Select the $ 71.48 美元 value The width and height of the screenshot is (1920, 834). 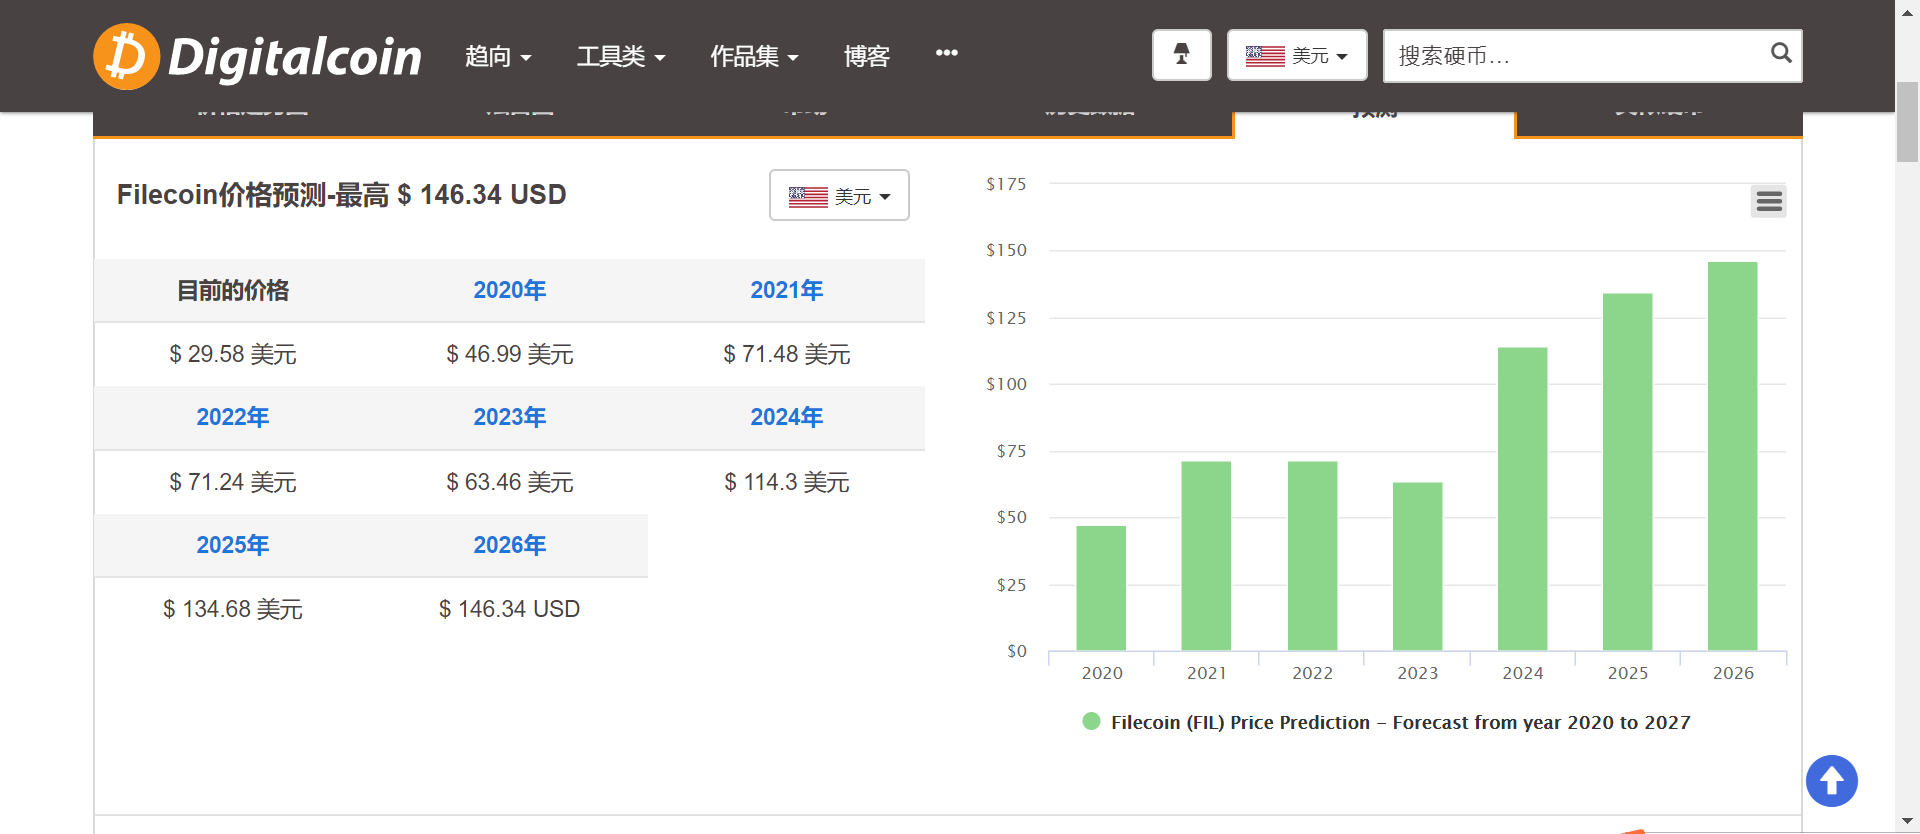[x=787, y=354]
